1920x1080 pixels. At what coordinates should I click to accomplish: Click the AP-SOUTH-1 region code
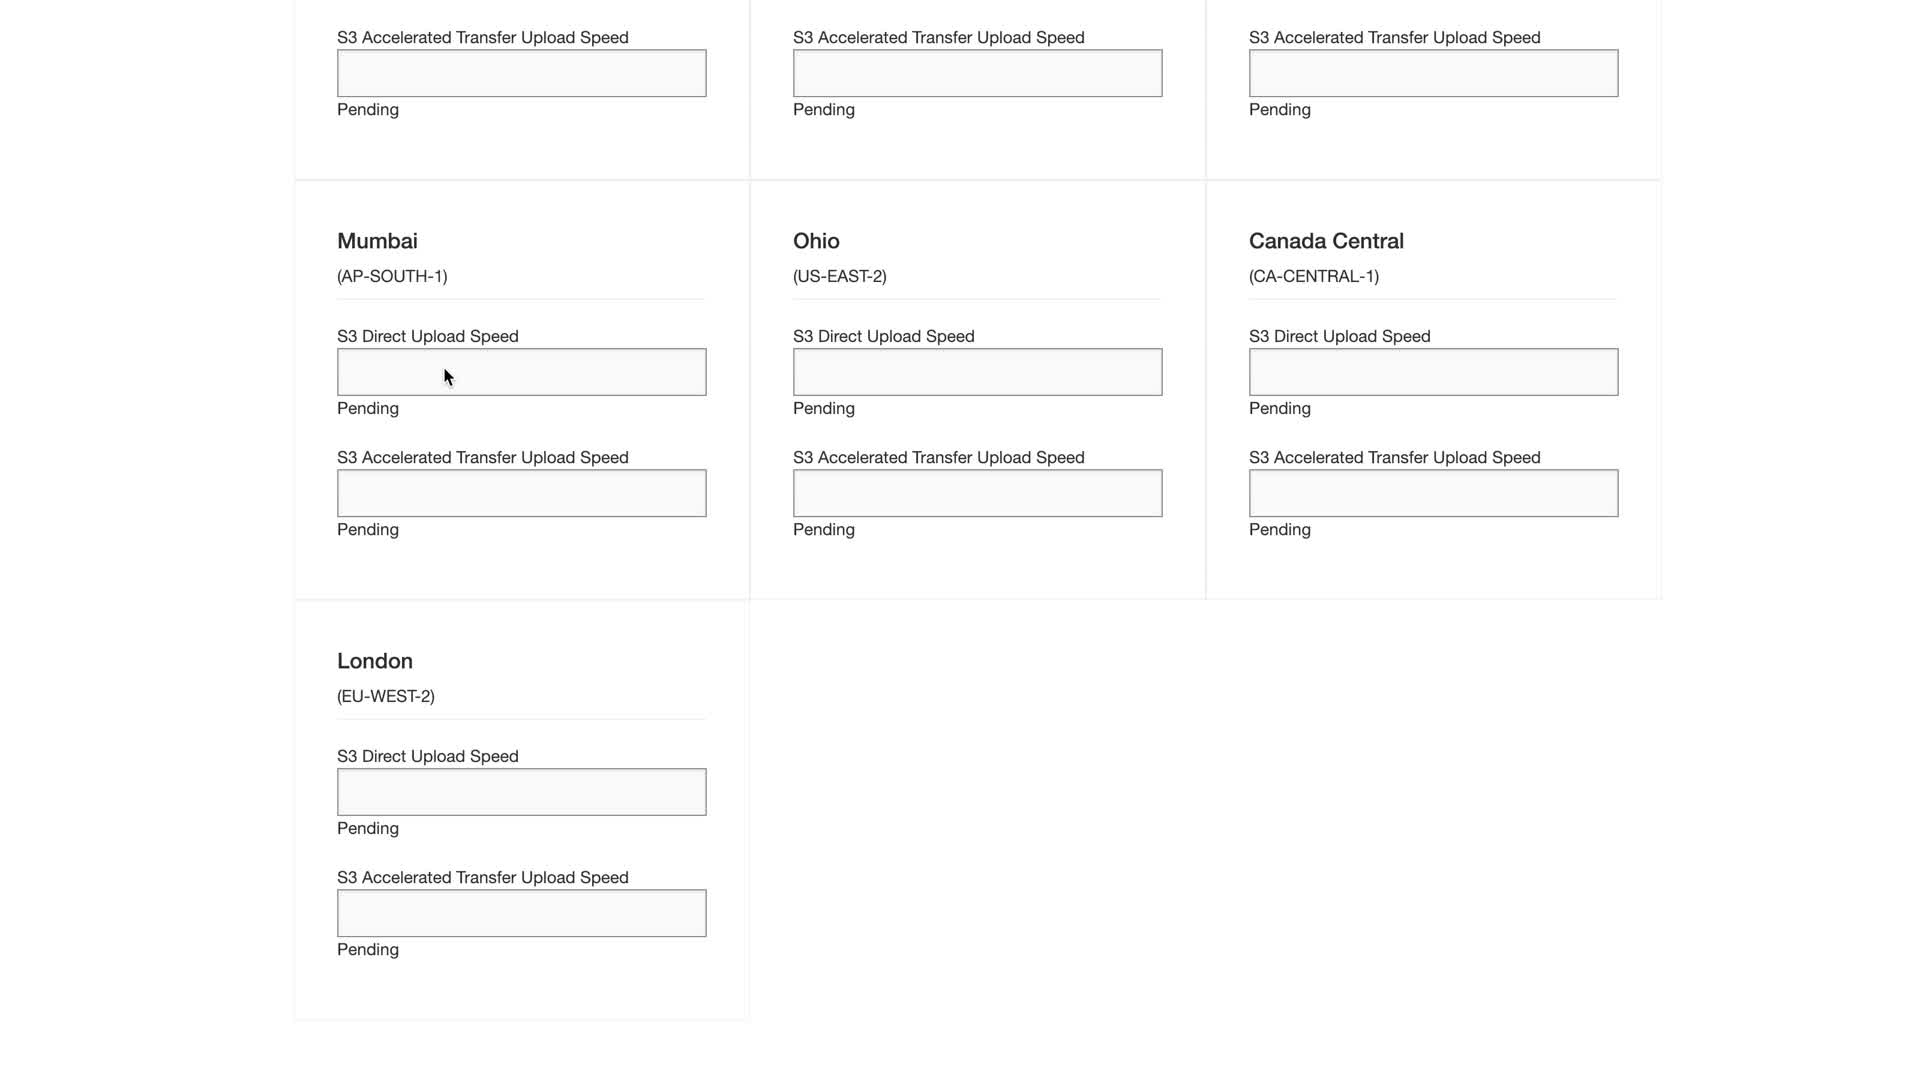tap(392, 276)
